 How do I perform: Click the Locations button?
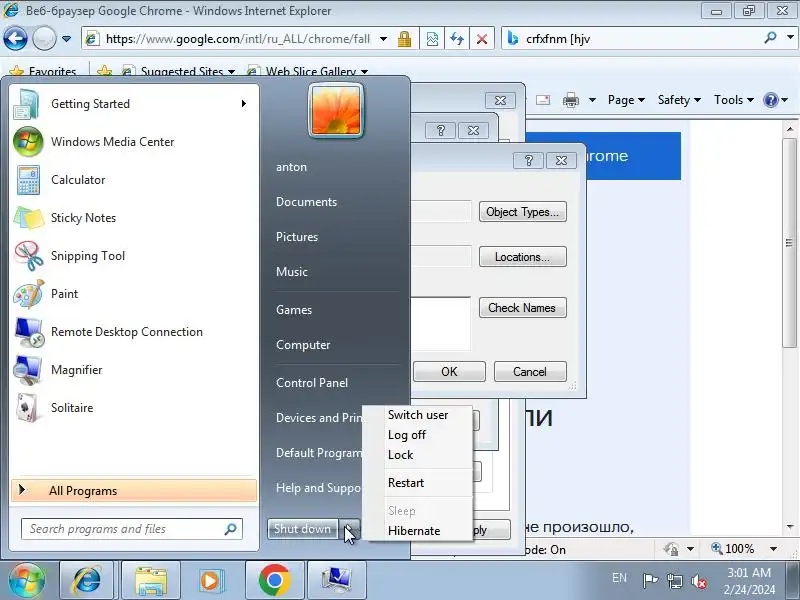tap(522, 257)
